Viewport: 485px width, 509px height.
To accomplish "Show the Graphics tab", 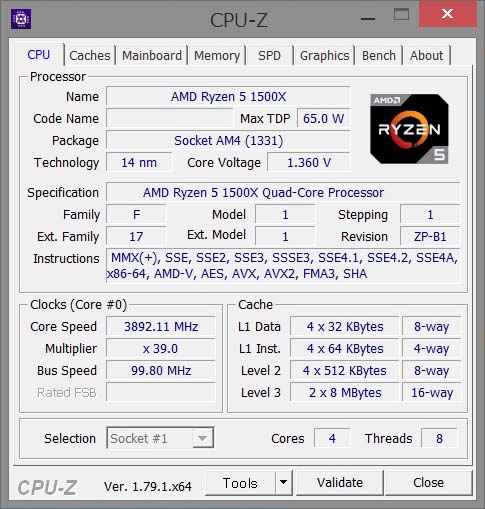I will tap(324, 55).
